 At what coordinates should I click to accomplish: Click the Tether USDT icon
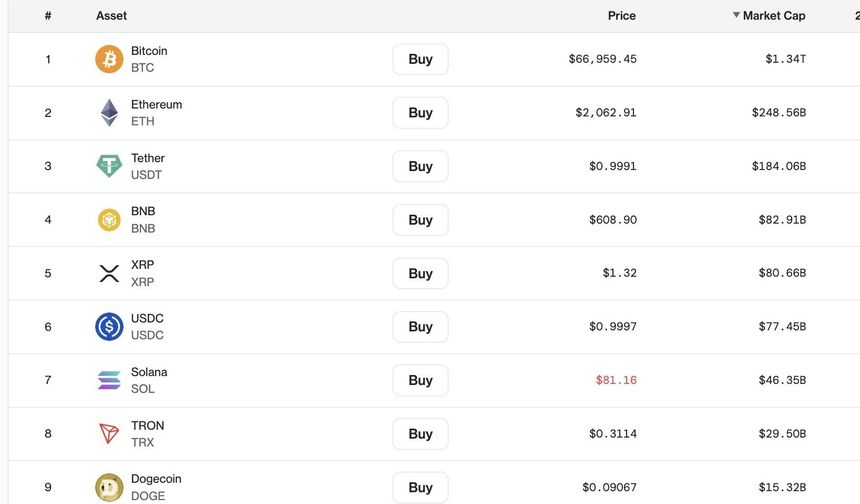pyautogui.click(x=109, y=166)
